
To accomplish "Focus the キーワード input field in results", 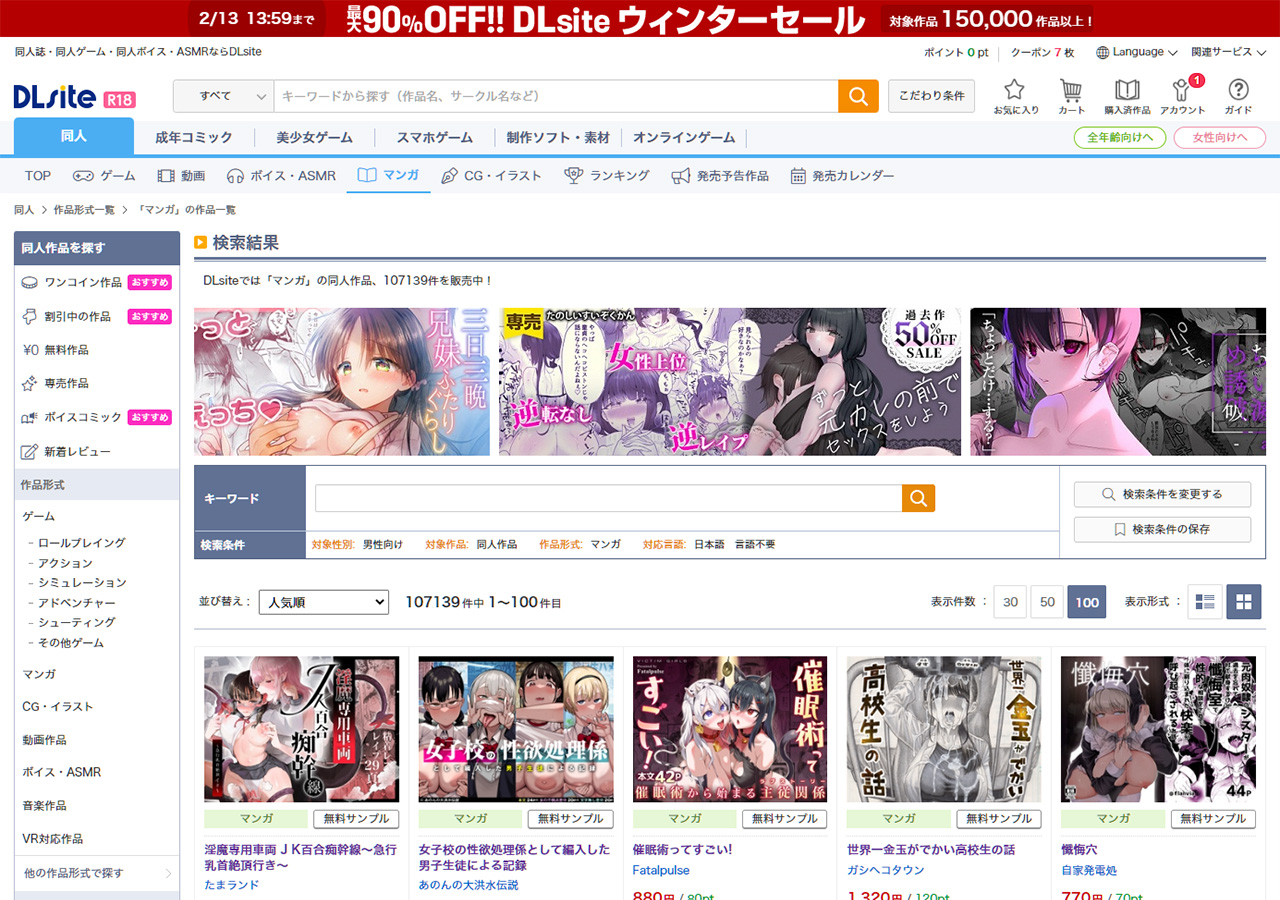I will (x=608, y=498).
